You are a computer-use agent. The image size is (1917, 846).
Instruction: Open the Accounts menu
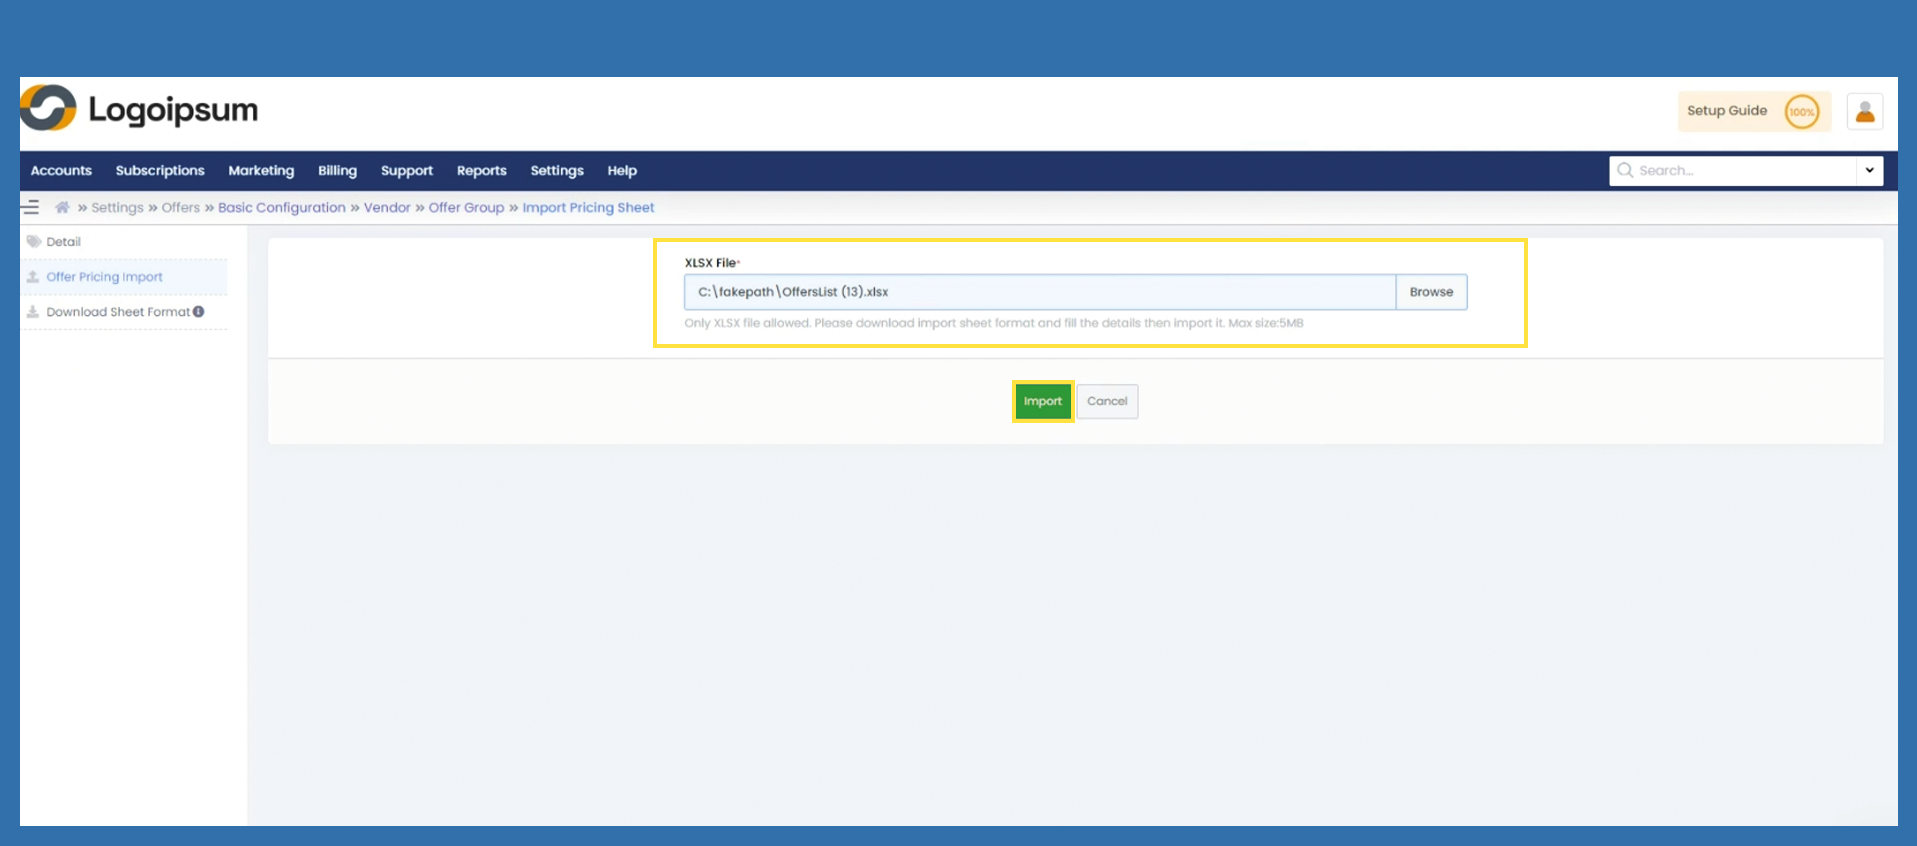pos(61,171)
